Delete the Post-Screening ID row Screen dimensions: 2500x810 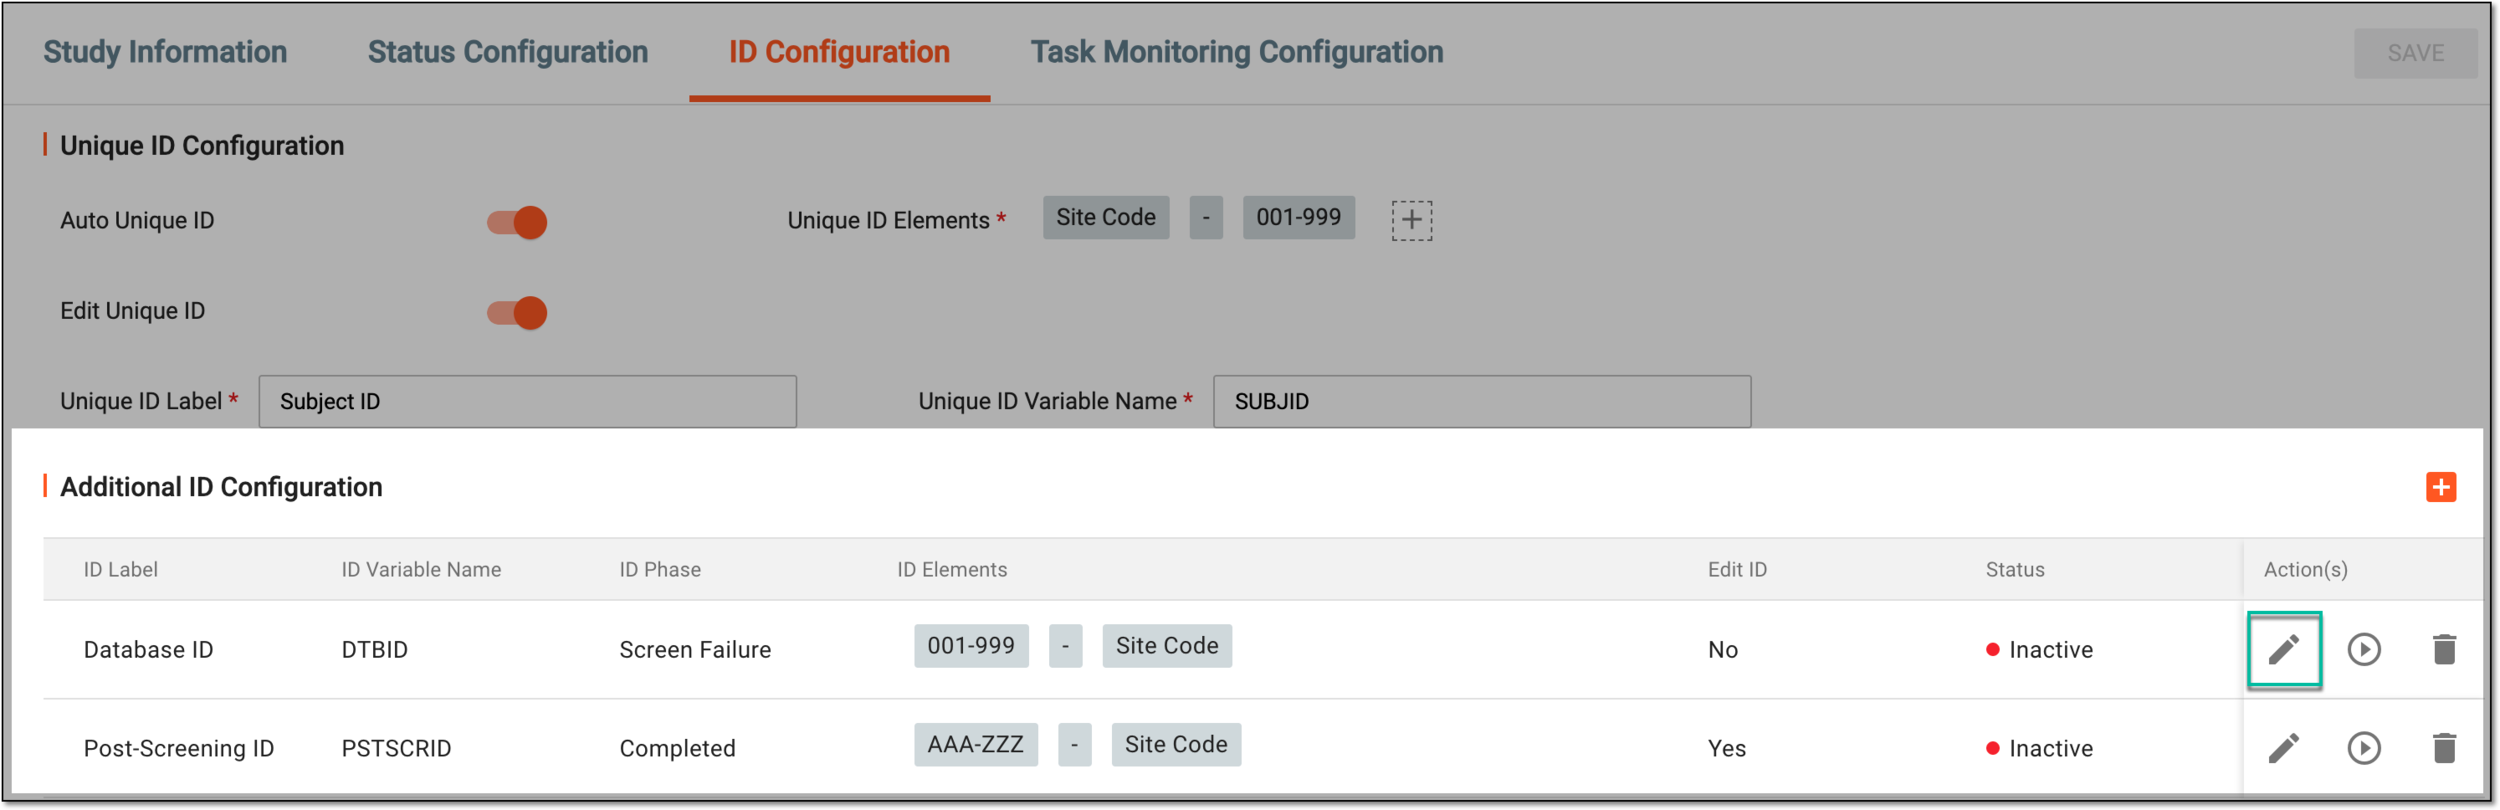(x=2444, y=748)
